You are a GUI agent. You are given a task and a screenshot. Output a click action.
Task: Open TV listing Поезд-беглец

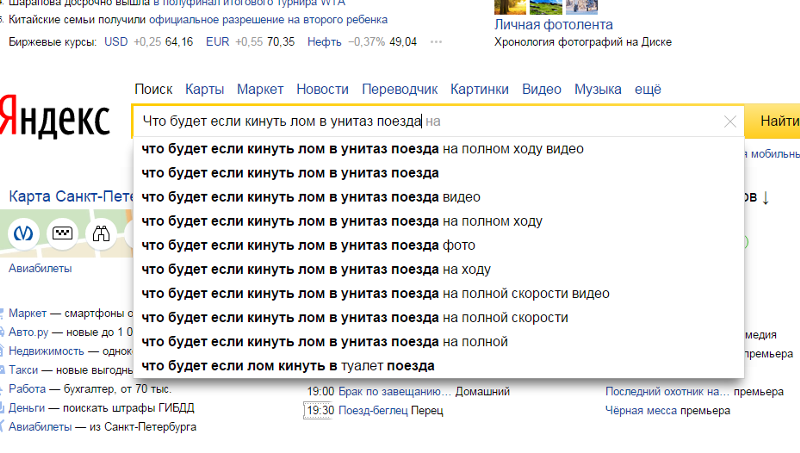[373, 411]
